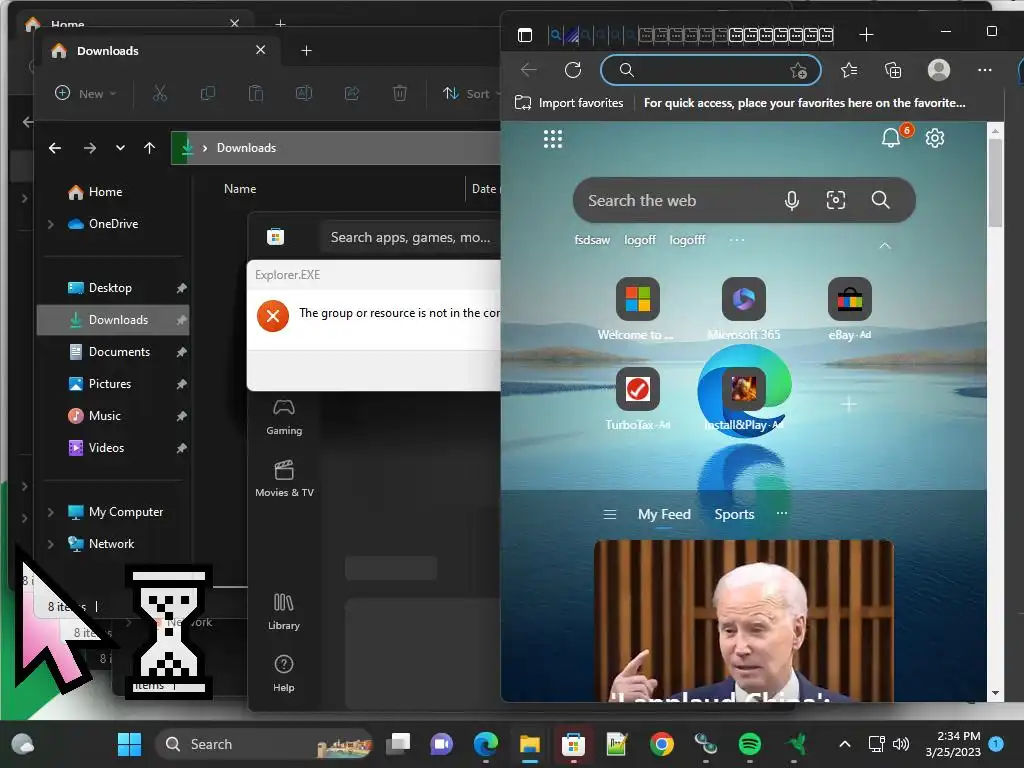Toggle Edge vertical tabs button

click(x=525, y=35)
